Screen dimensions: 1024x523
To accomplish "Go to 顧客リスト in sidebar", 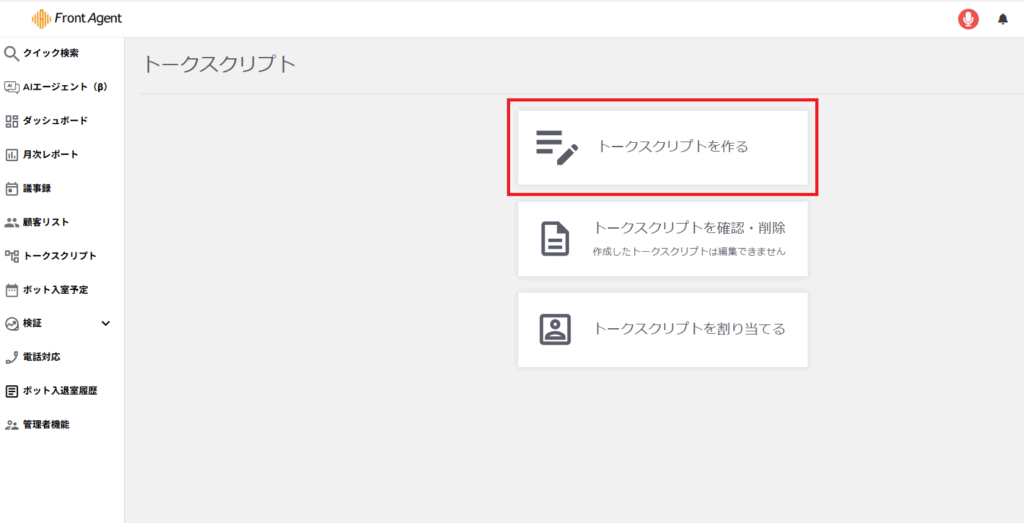I will (x=45, y=222).
